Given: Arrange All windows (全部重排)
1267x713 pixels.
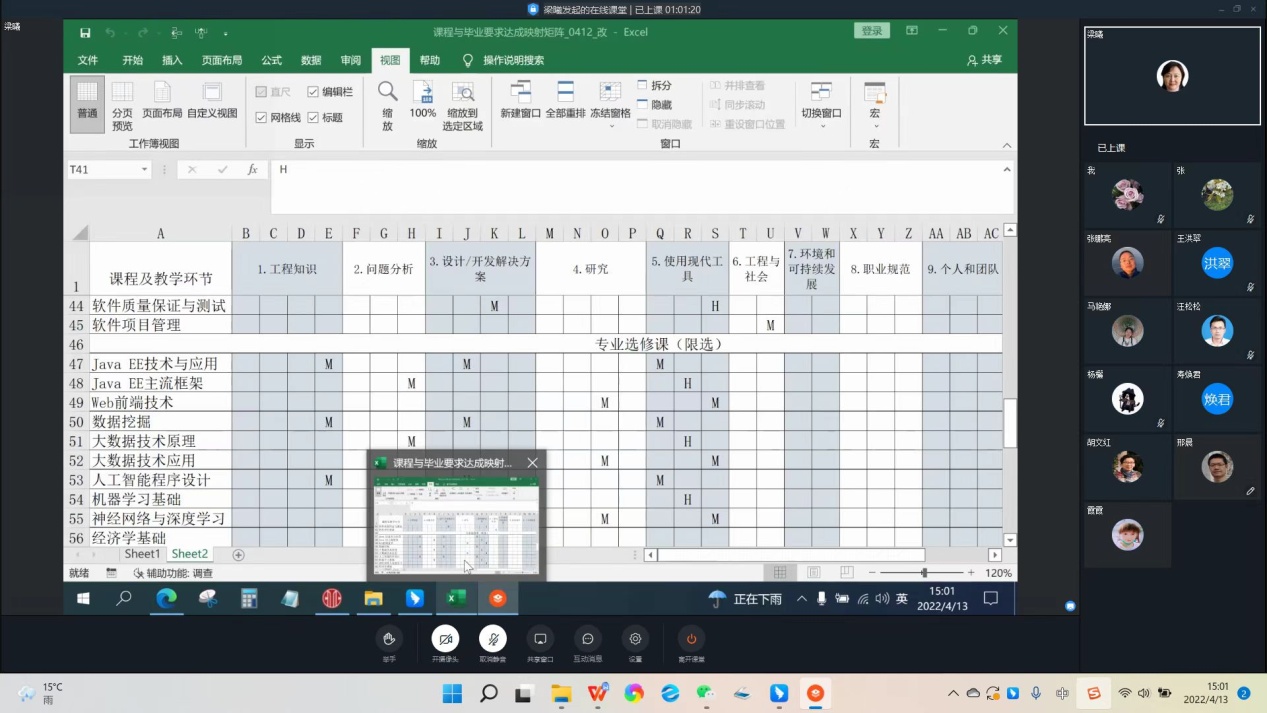Looking at the screenshot, I should click(x=565, y=100).
